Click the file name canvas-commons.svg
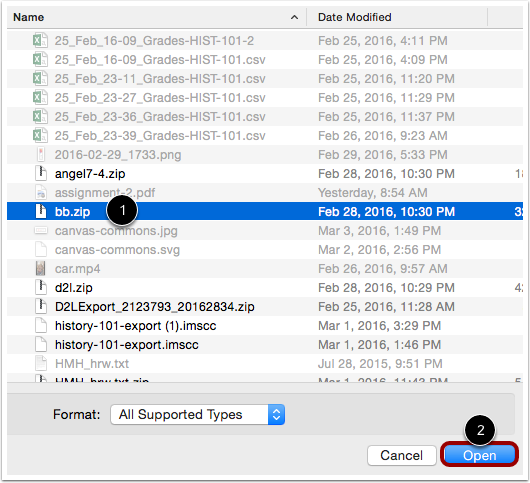The width and height of the screenshot is (530, 483). (x=117, y=250)
